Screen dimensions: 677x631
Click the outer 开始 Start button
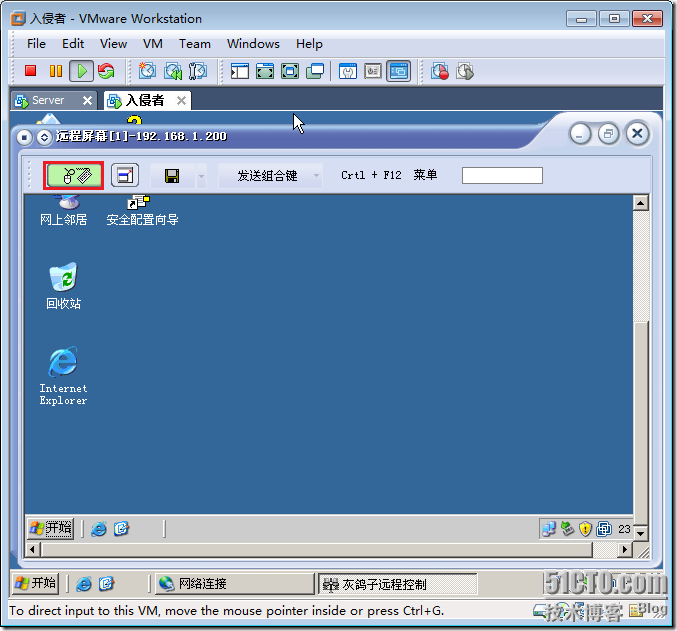(35, 583)
